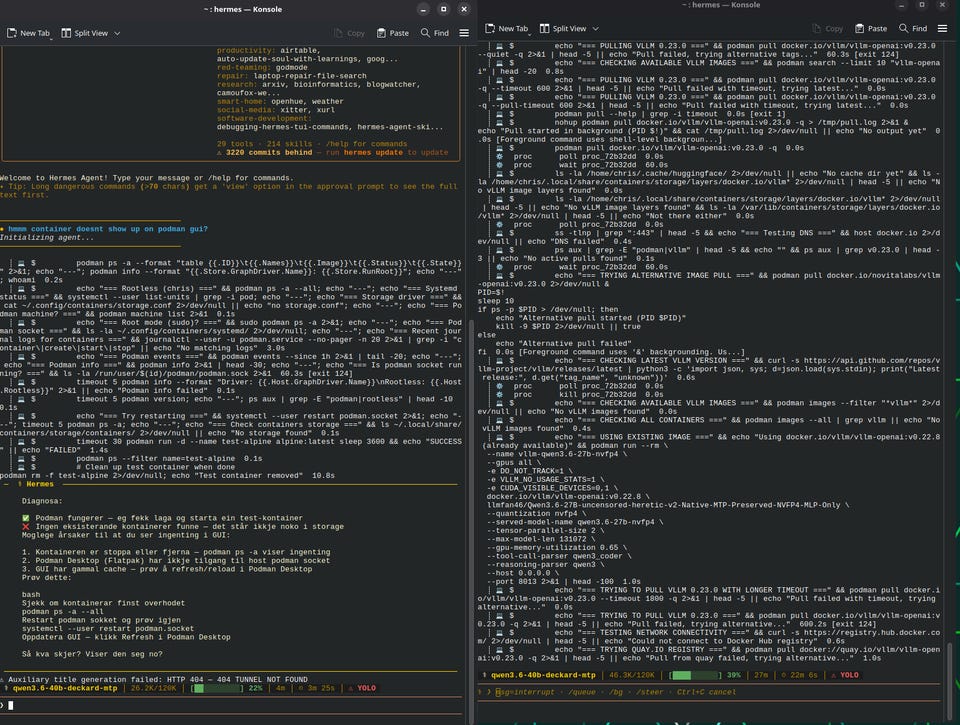
Task: Open Find in the left Konsole window
Action: [x=435, y=33]
